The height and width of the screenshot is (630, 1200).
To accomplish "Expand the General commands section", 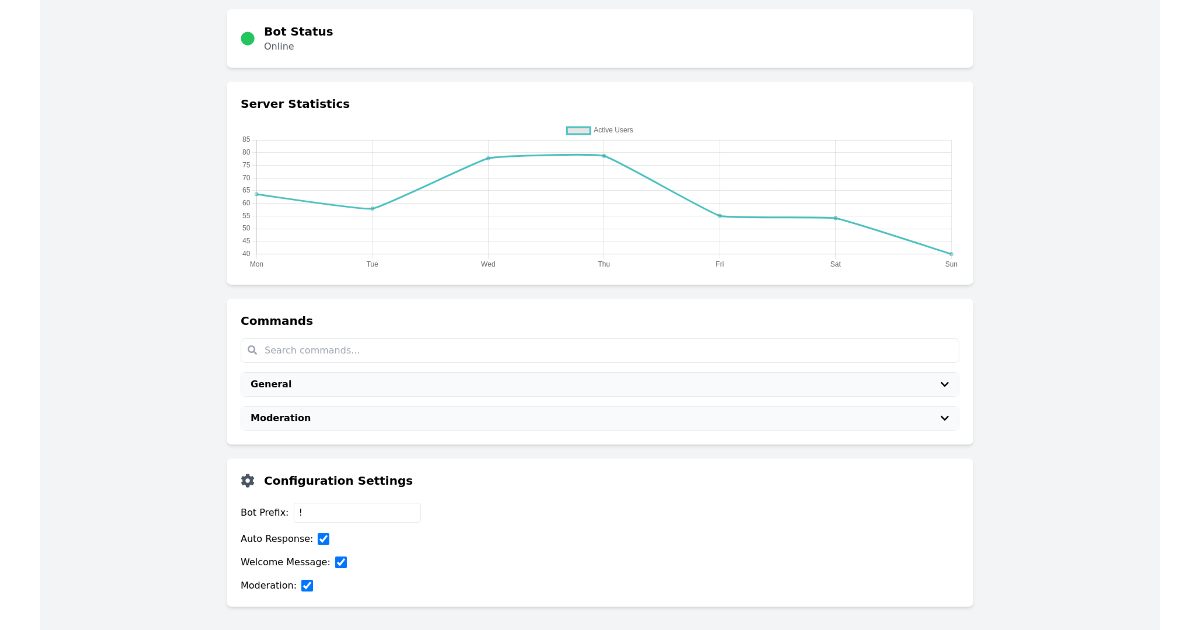I will [600, 384].
